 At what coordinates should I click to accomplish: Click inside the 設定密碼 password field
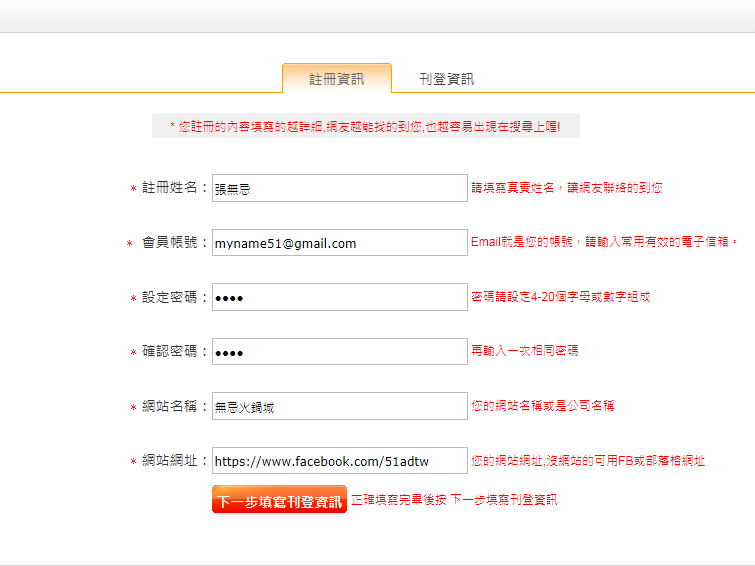[339, 297]
